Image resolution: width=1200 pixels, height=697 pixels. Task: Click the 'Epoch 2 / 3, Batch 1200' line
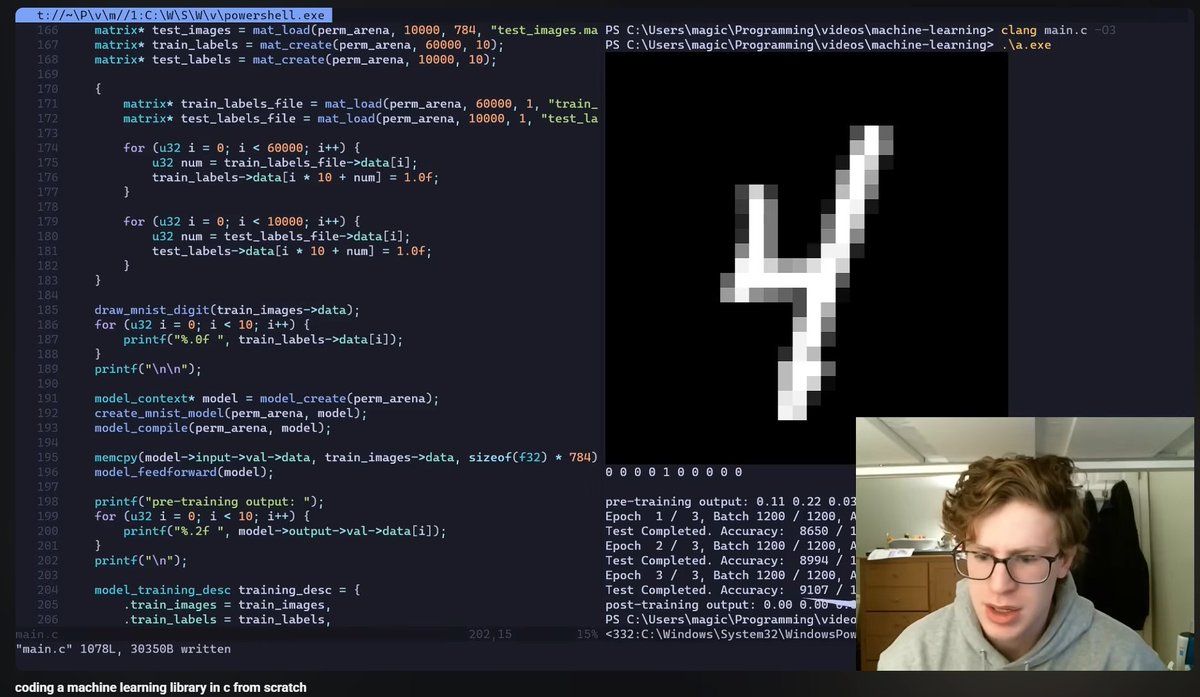point(731,546)
